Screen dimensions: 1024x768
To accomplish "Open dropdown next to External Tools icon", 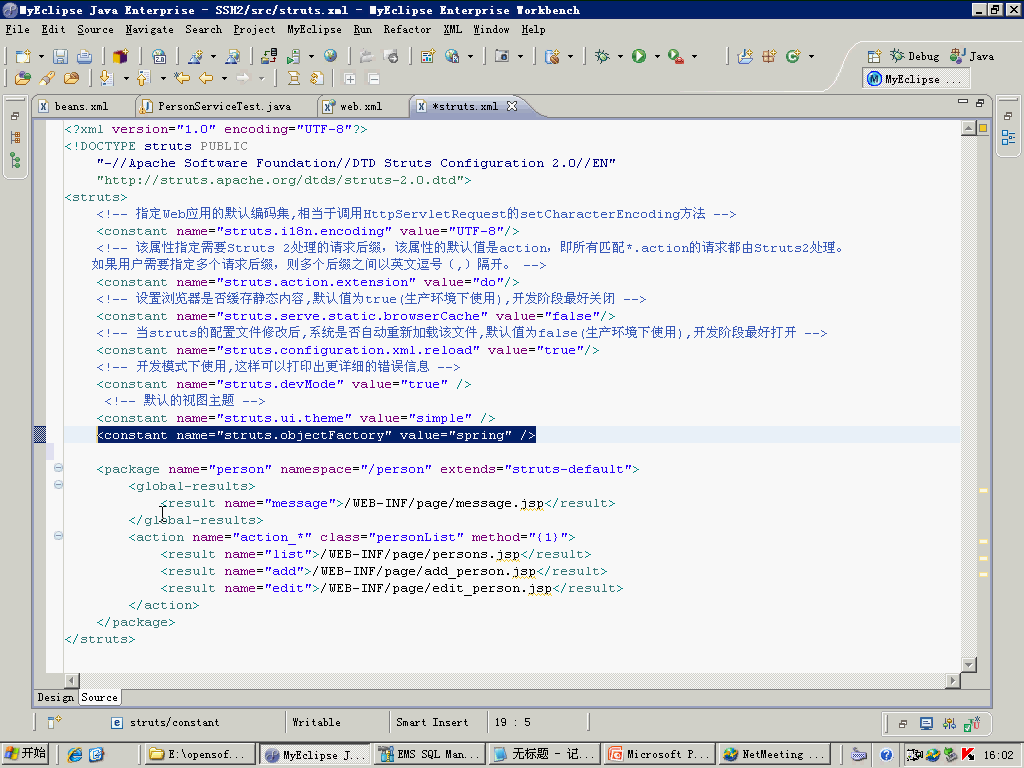I will (x=694, y=57).
